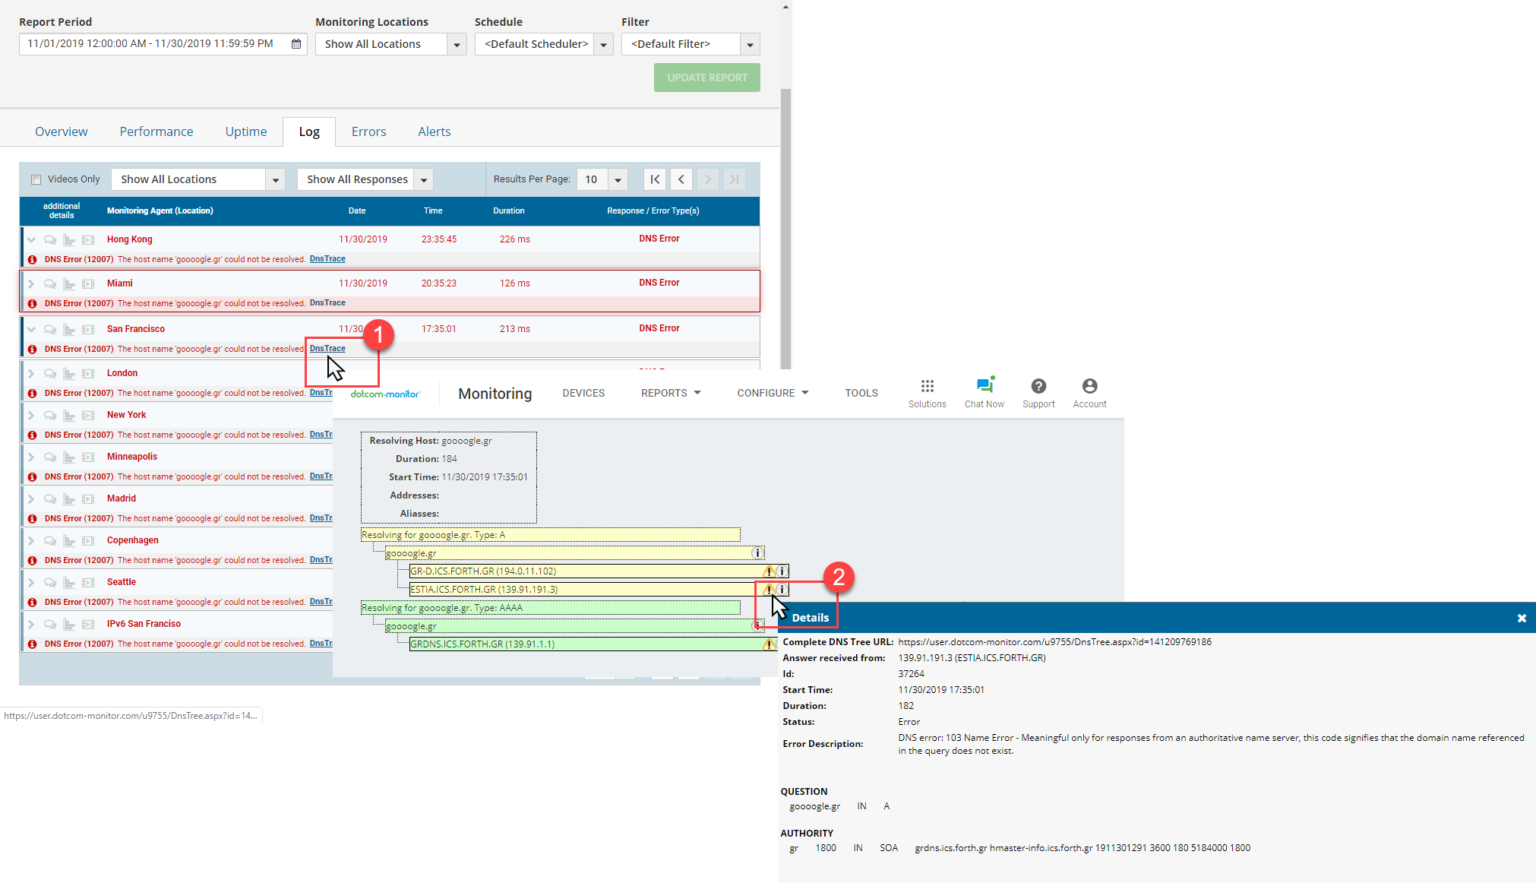Enable the Videos Only checkbox
Screen dimensions: 1536x883
point(36,178)
